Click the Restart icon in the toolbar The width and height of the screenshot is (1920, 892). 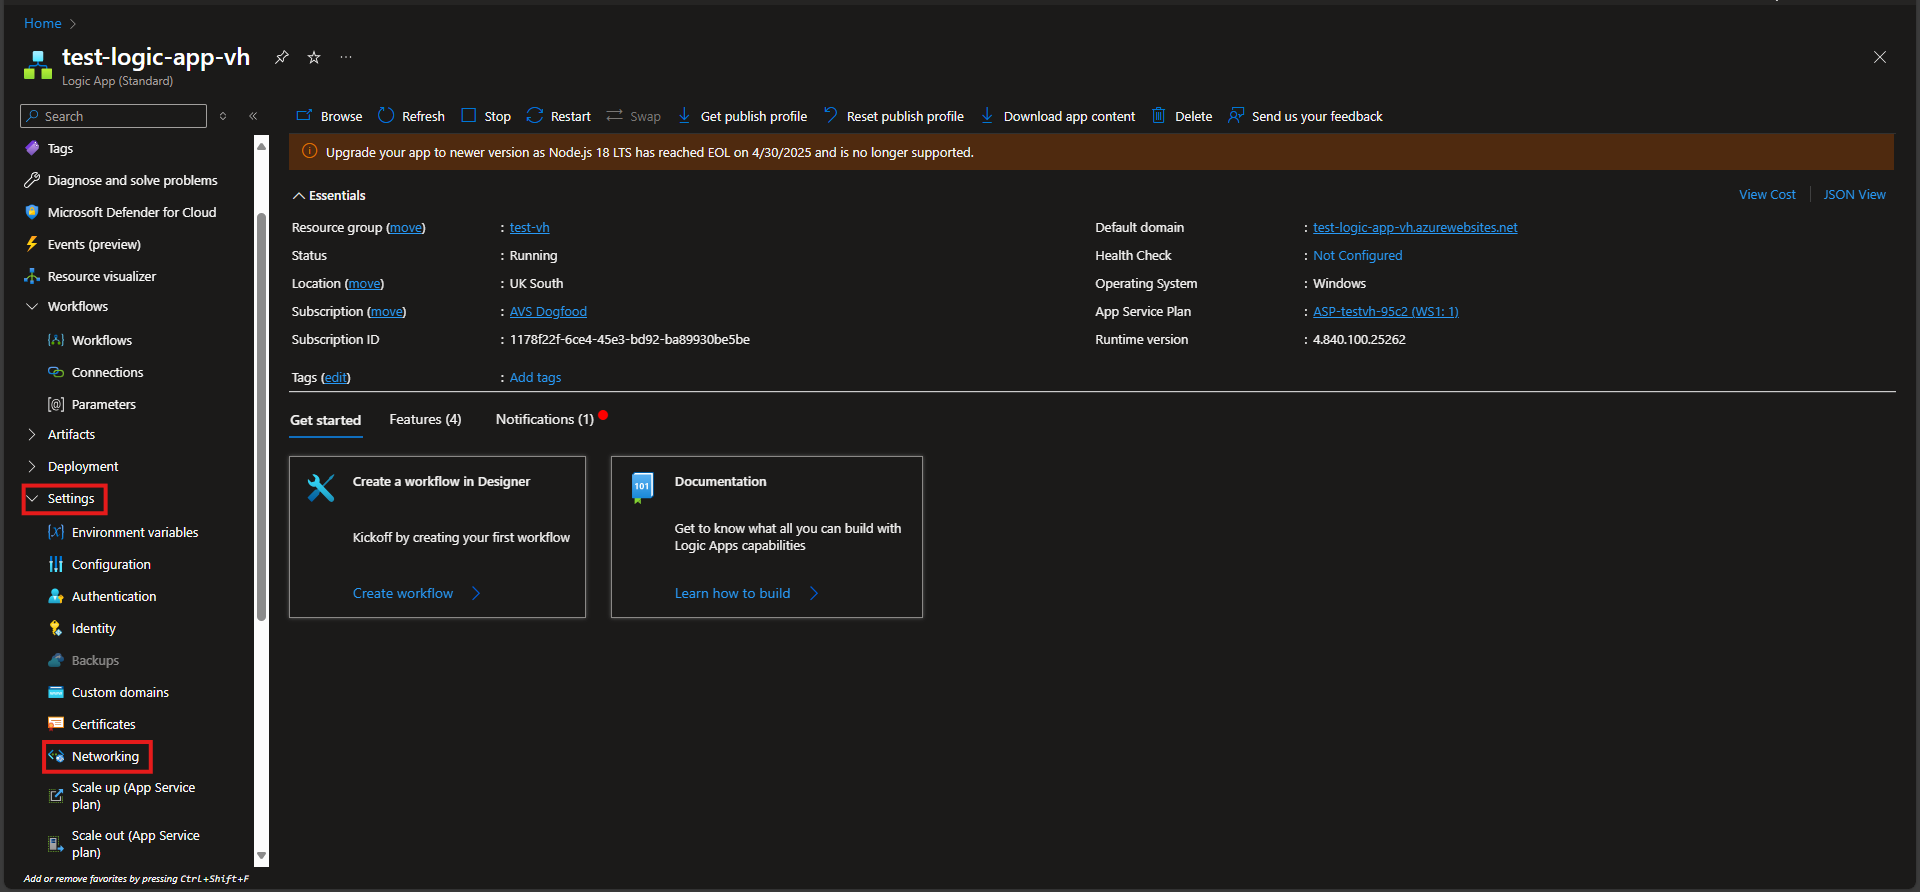pyautogui.click(x=535, y=116)
